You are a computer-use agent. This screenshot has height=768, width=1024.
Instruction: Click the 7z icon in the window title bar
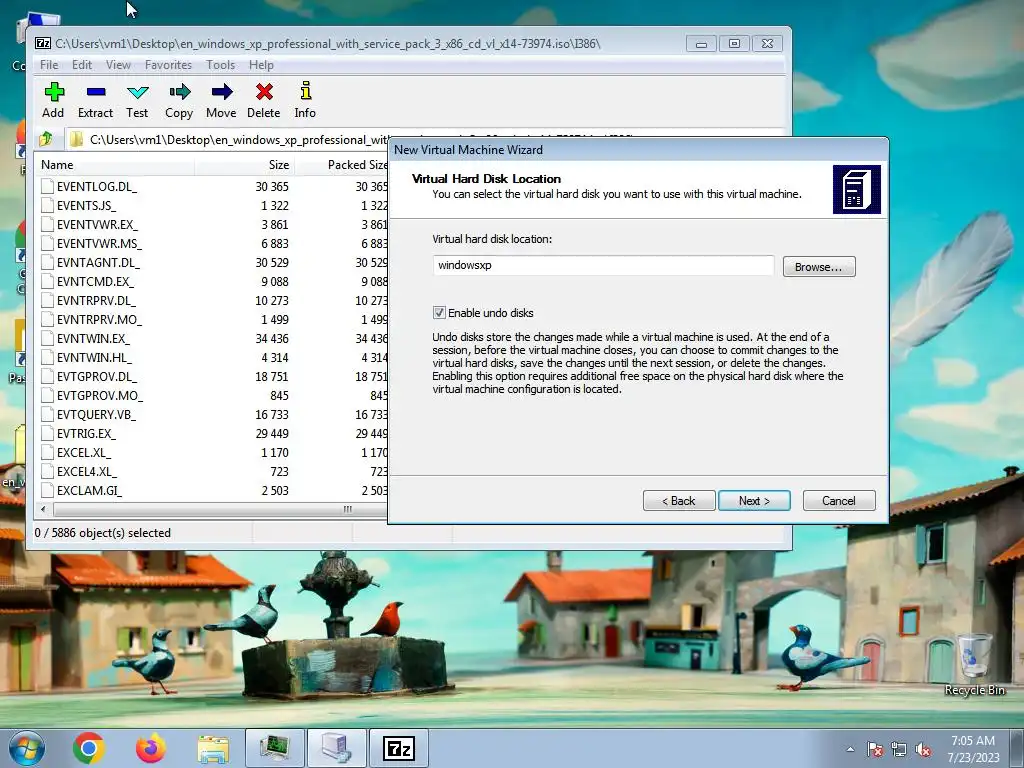(43, 43)
